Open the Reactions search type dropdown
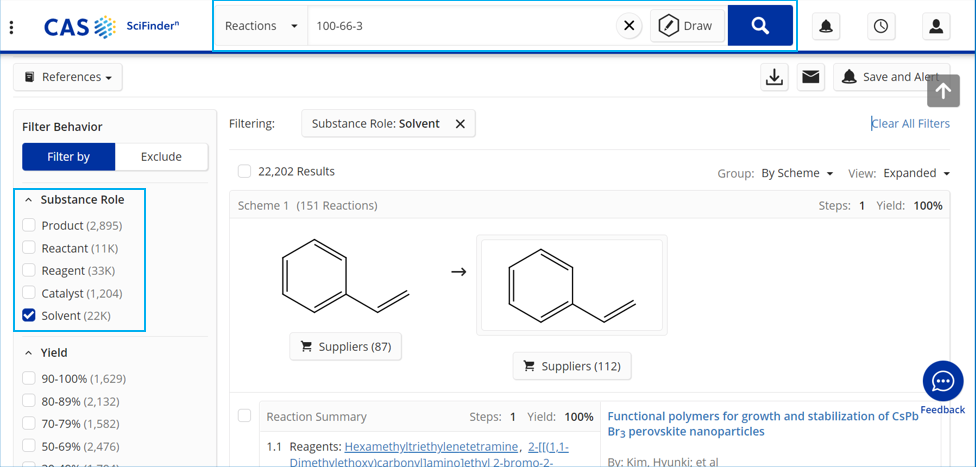The width and height of the screenshot is (976, 467). click(261, 26)
